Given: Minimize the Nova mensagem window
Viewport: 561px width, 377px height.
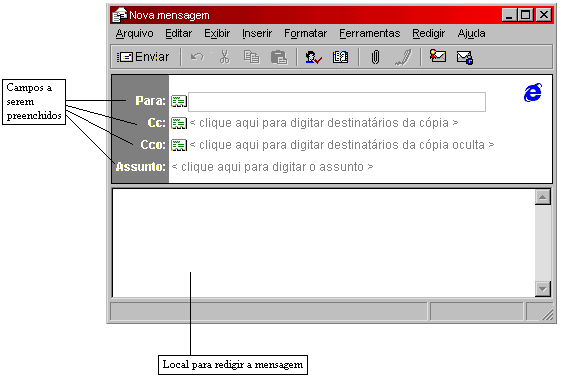Looking at the screenshot, I should [509, 15].
